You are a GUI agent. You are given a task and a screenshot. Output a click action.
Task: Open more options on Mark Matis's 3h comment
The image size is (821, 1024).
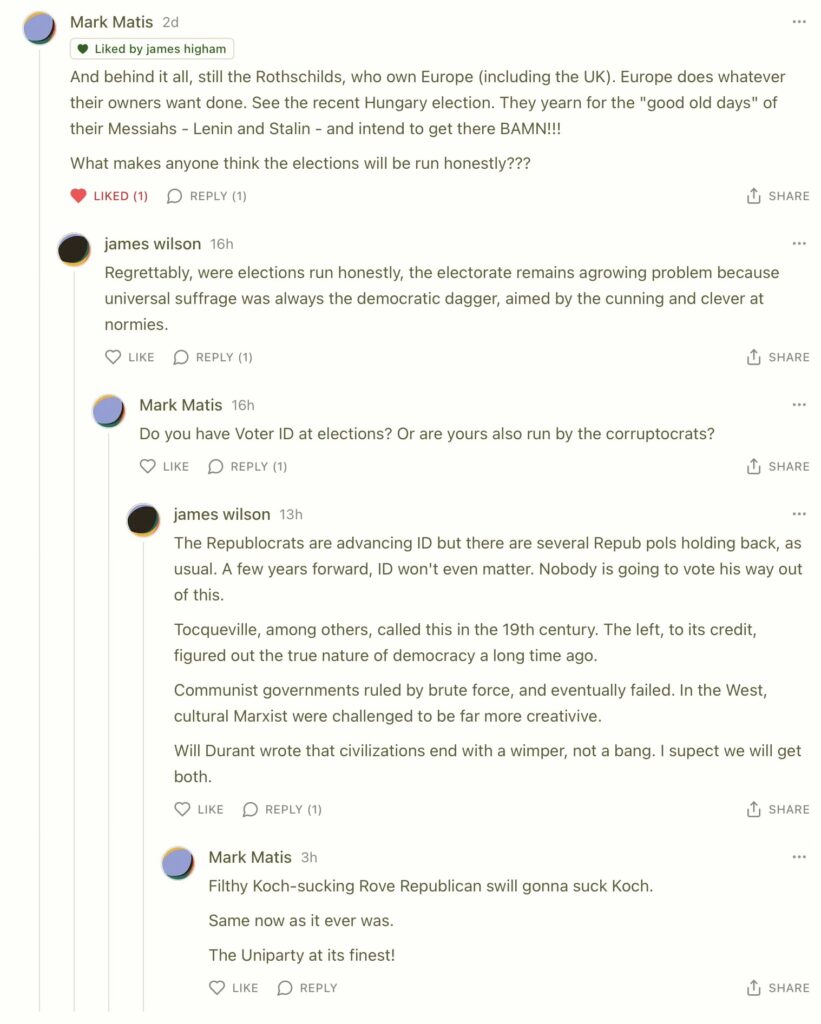tap(798, 857)
